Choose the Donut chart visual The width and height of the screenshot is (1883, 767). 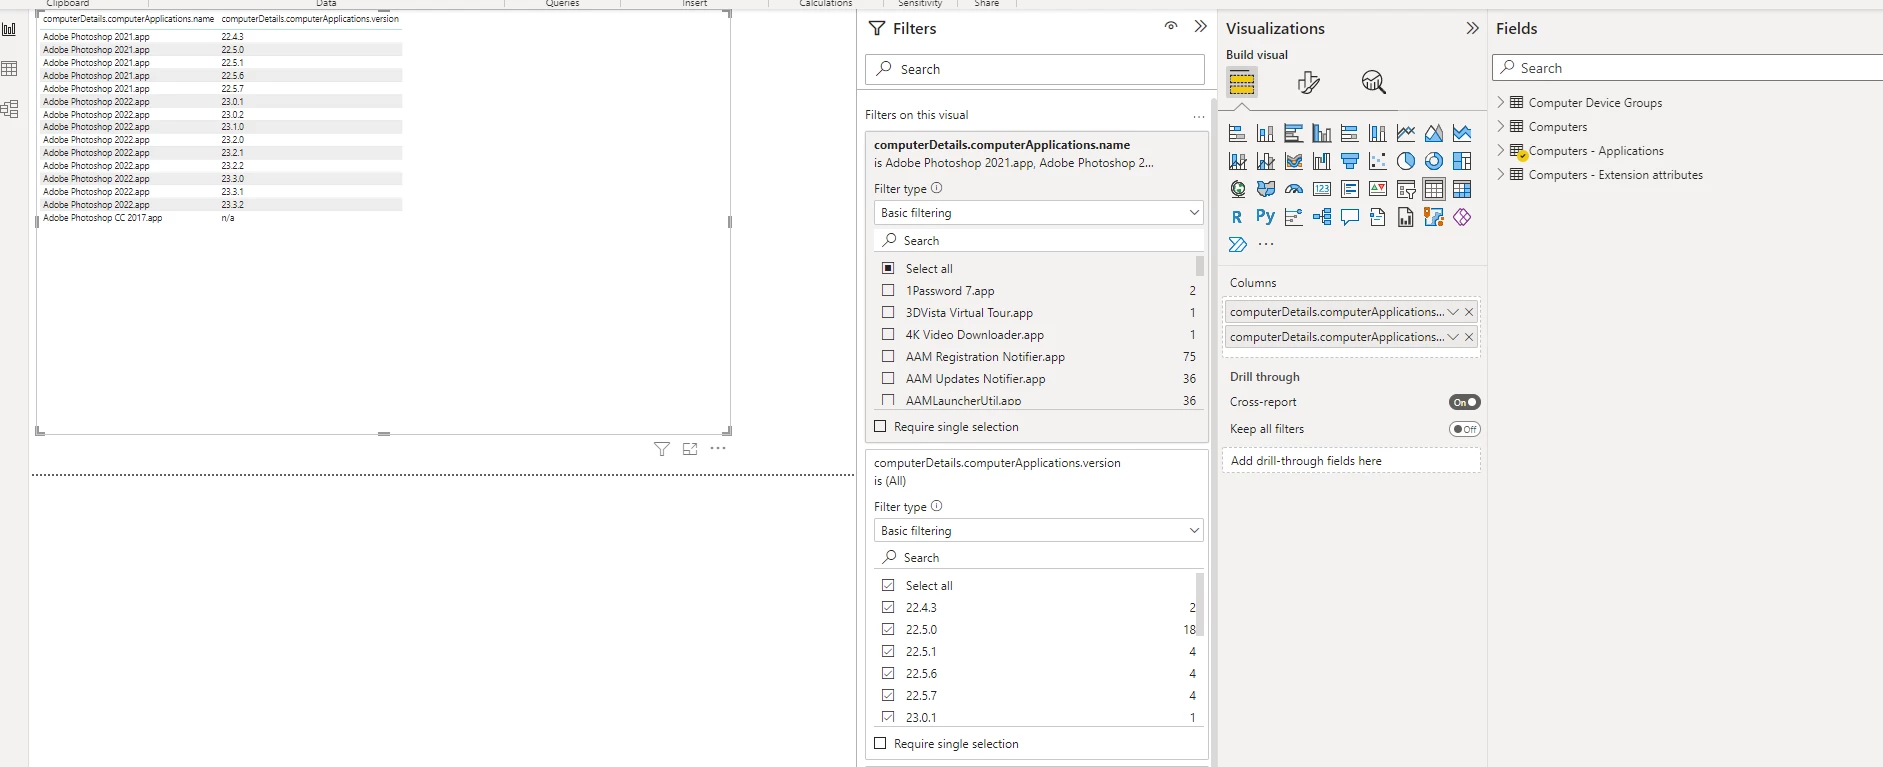pos(1434,161)
